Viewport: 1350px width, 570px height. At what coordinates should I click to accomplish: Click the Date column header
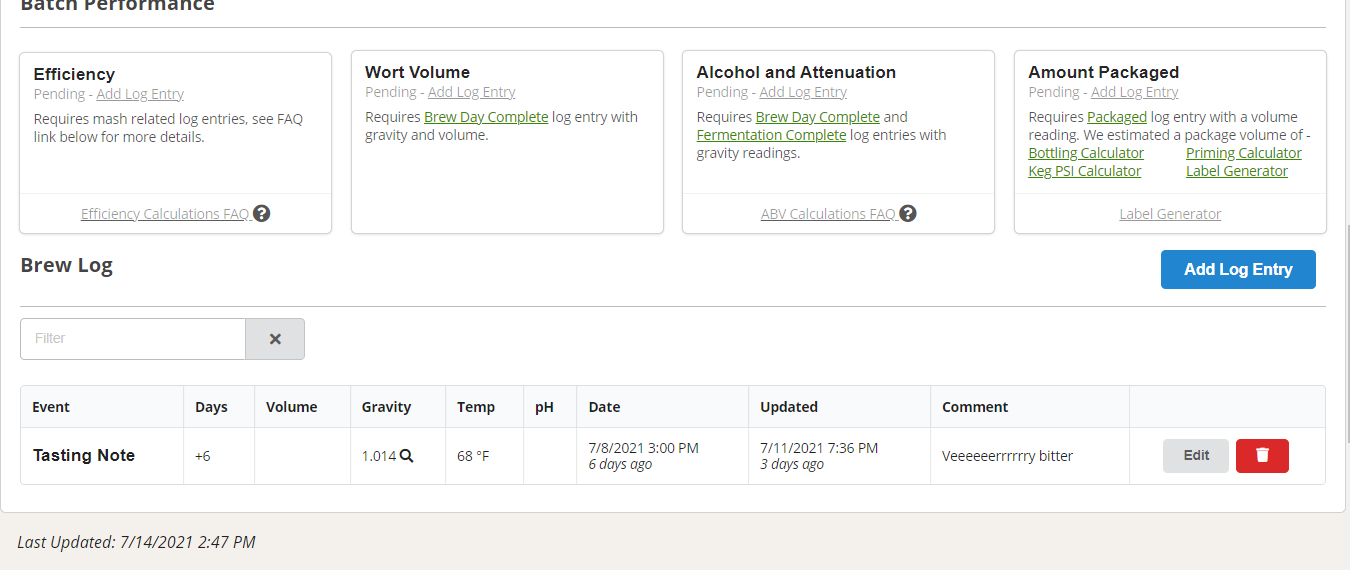coord(604,407)
